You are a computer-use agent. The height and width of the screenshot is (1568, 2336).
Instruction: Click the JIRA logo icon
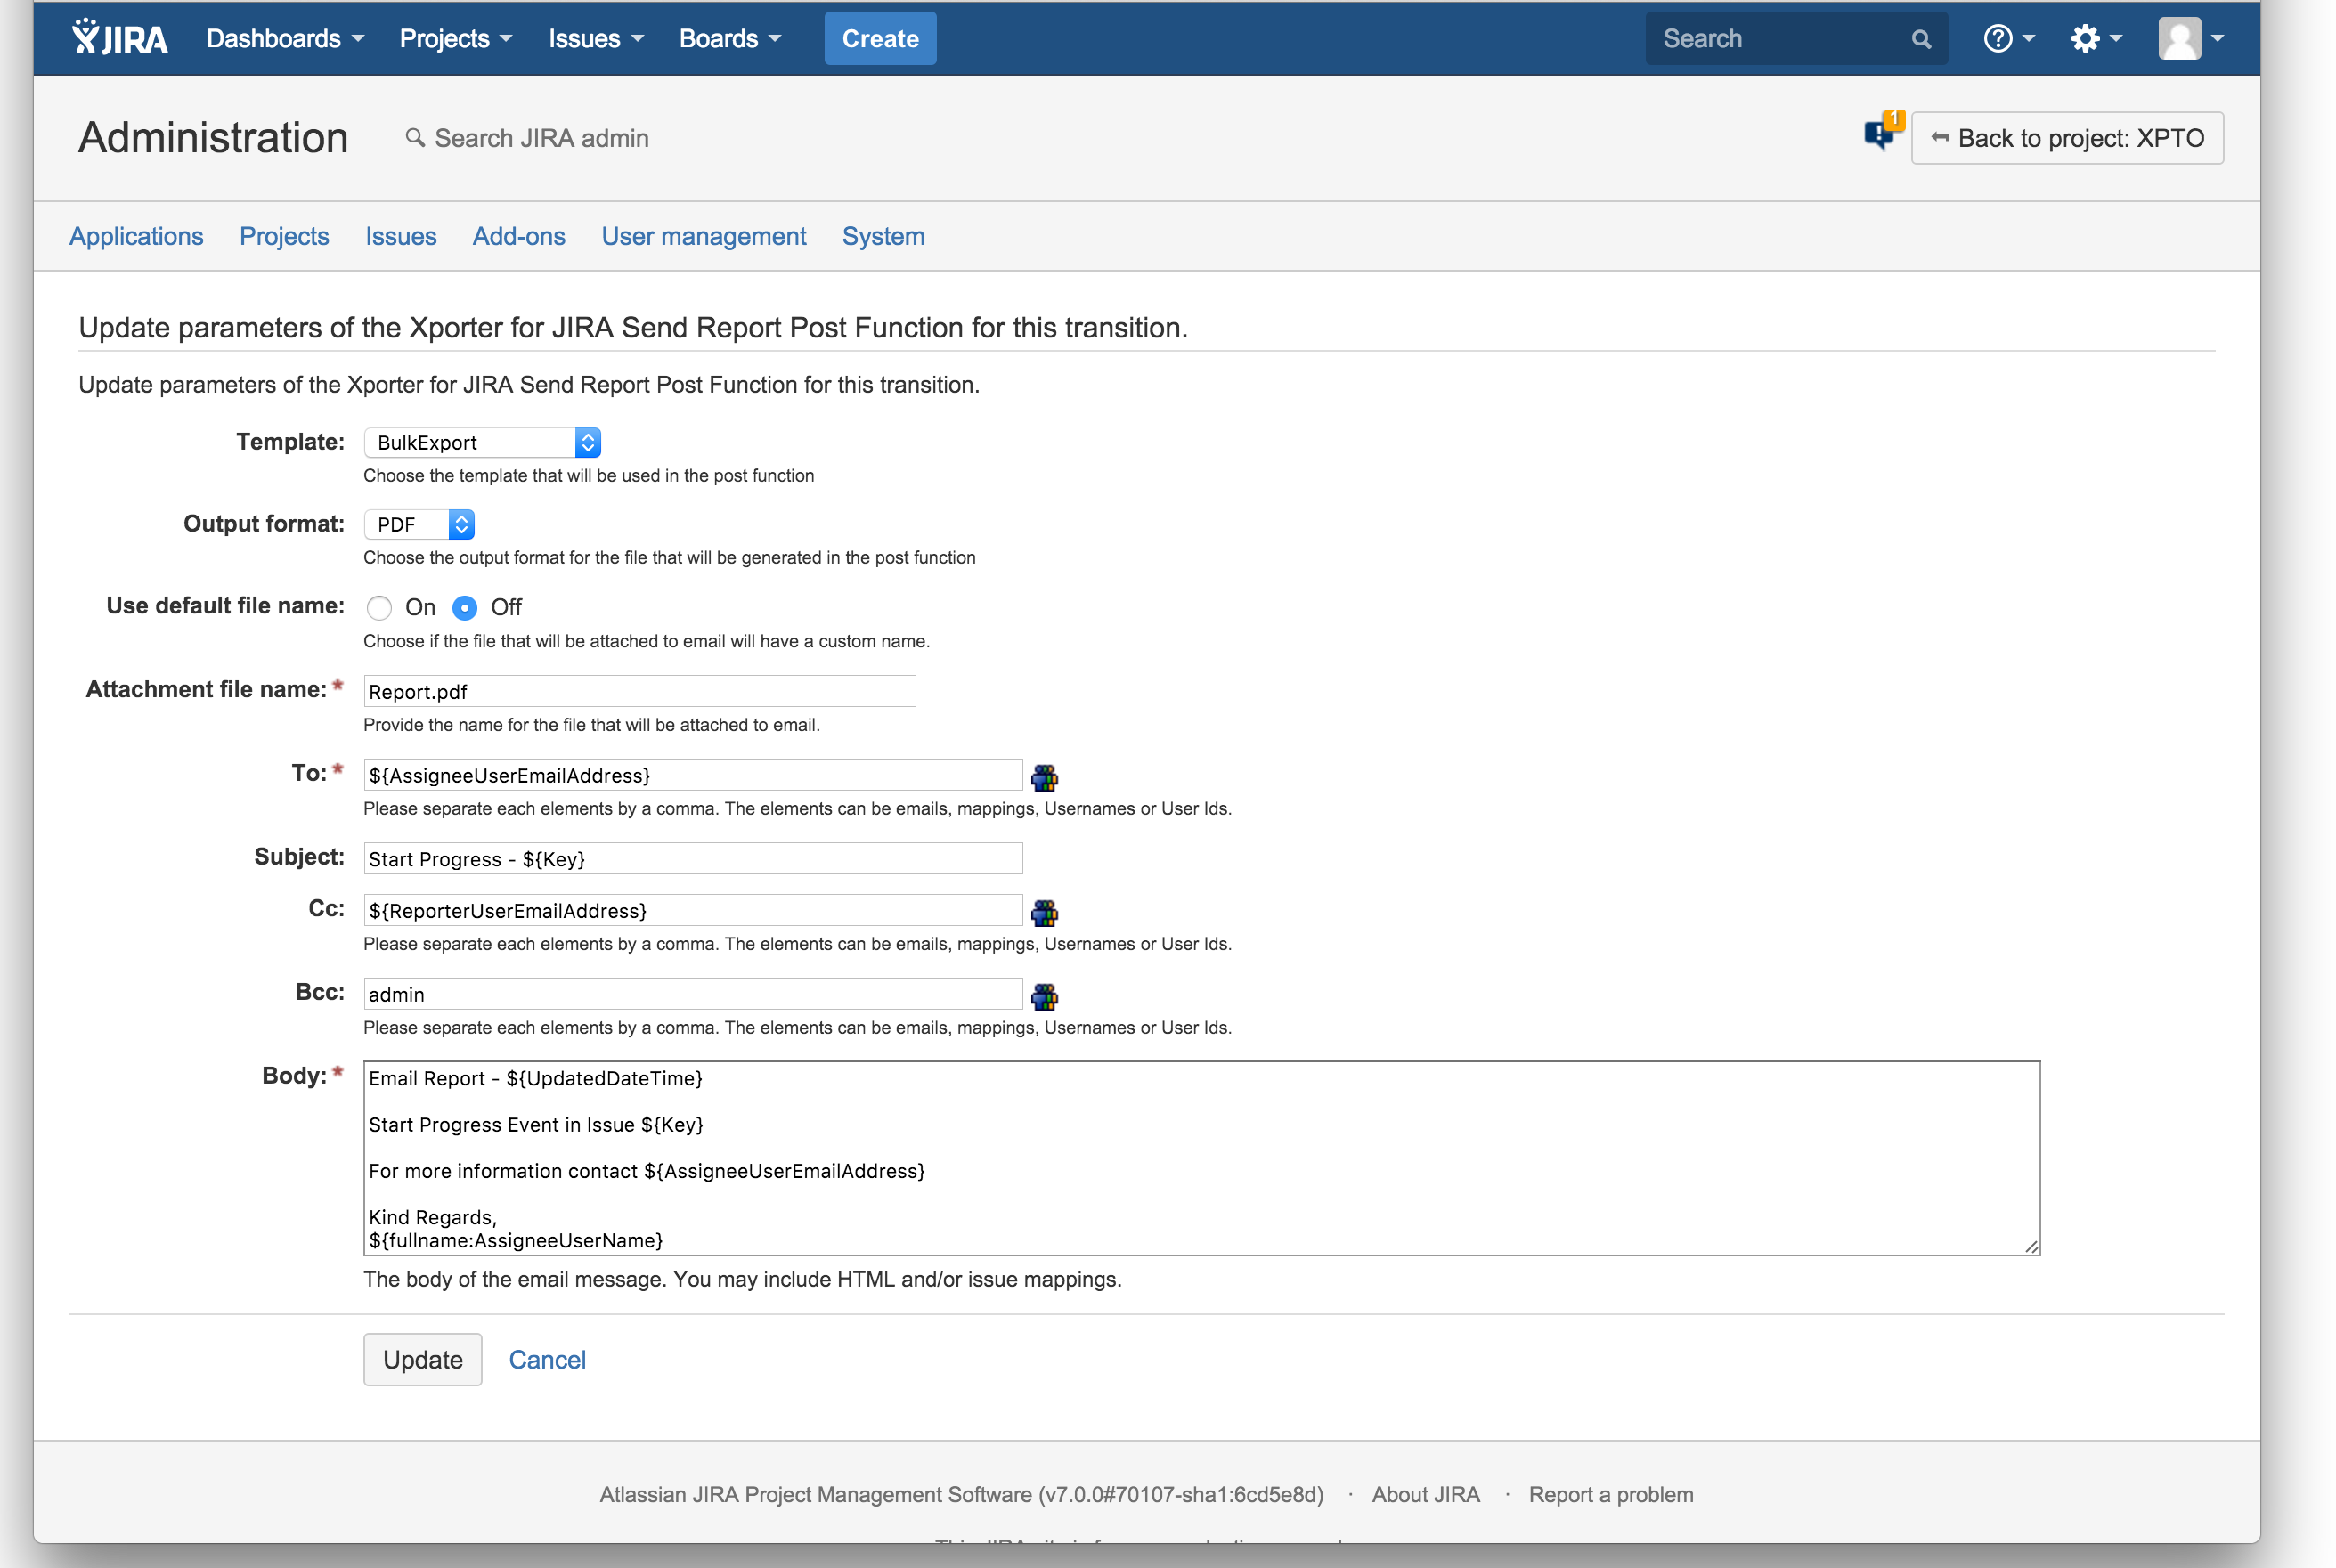pos(119,38)
